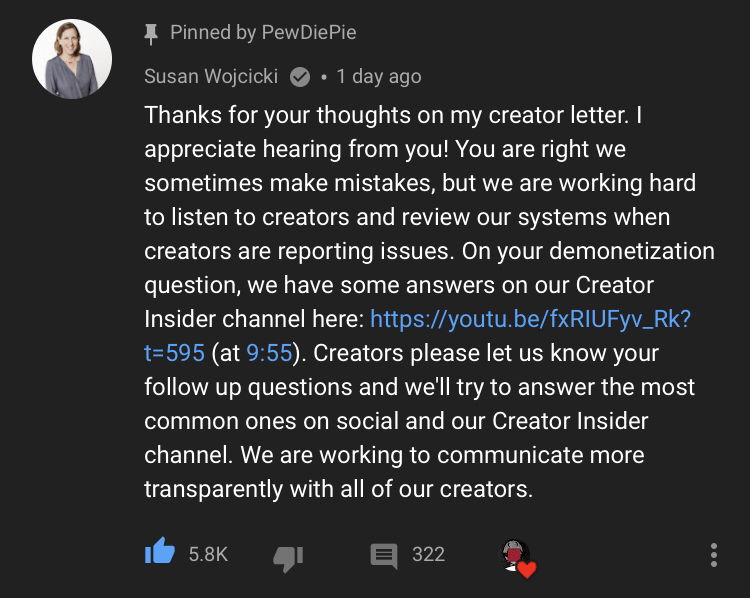The image size is (750, 598).
Task: Open the three-dot more options menu
Action: (714, 555)
